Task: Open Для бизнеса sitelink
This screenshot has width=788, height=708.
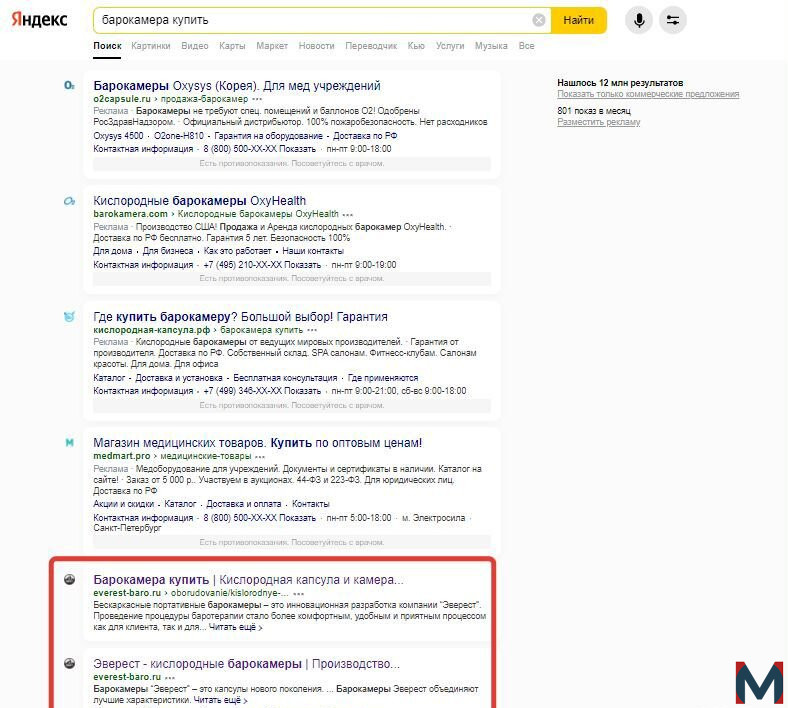Action: (x=168, y=251)
